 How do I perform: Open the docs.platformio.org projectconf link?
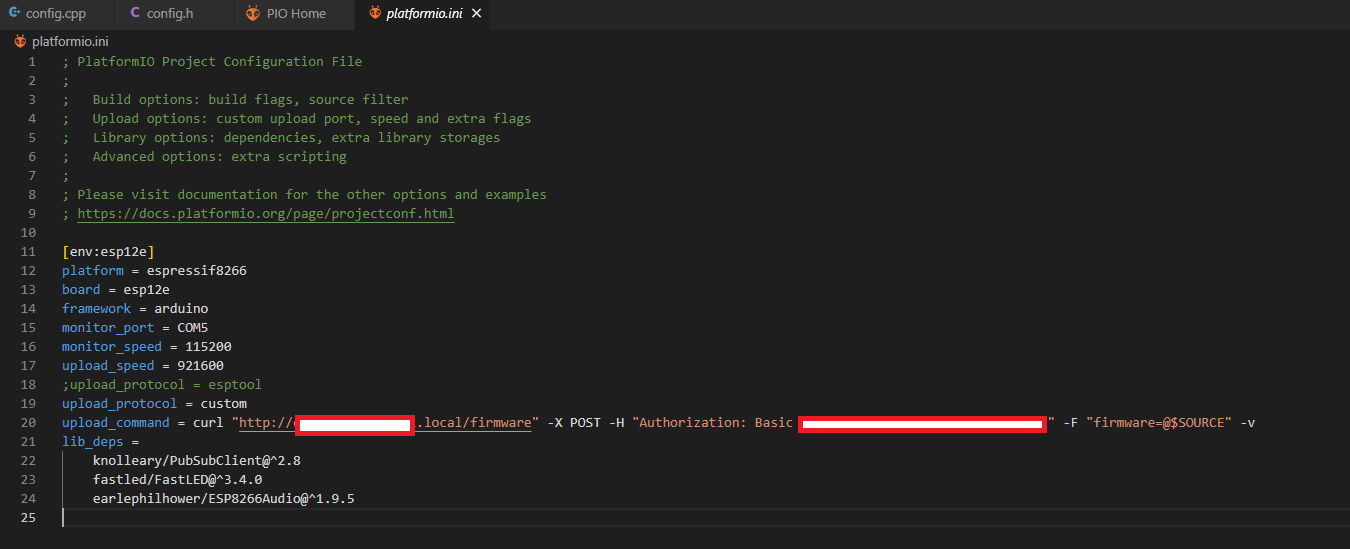(x=266, y=214)
